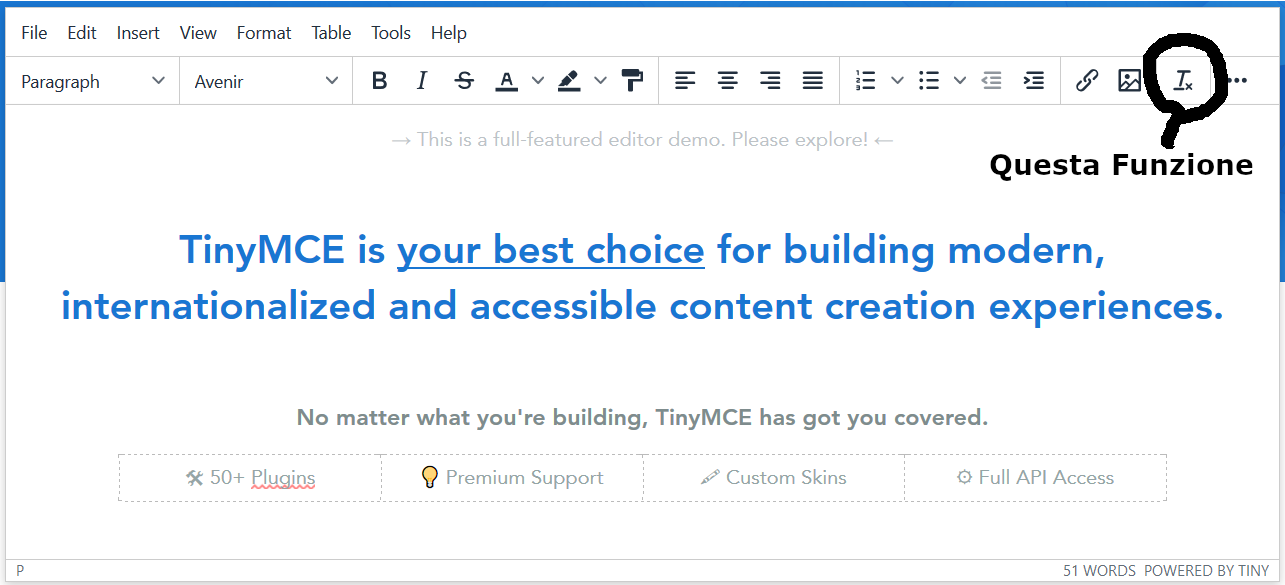Viewport: 1285px width, 585px height.
Task: Show more toolbar options
Action: pos(1237,81)
